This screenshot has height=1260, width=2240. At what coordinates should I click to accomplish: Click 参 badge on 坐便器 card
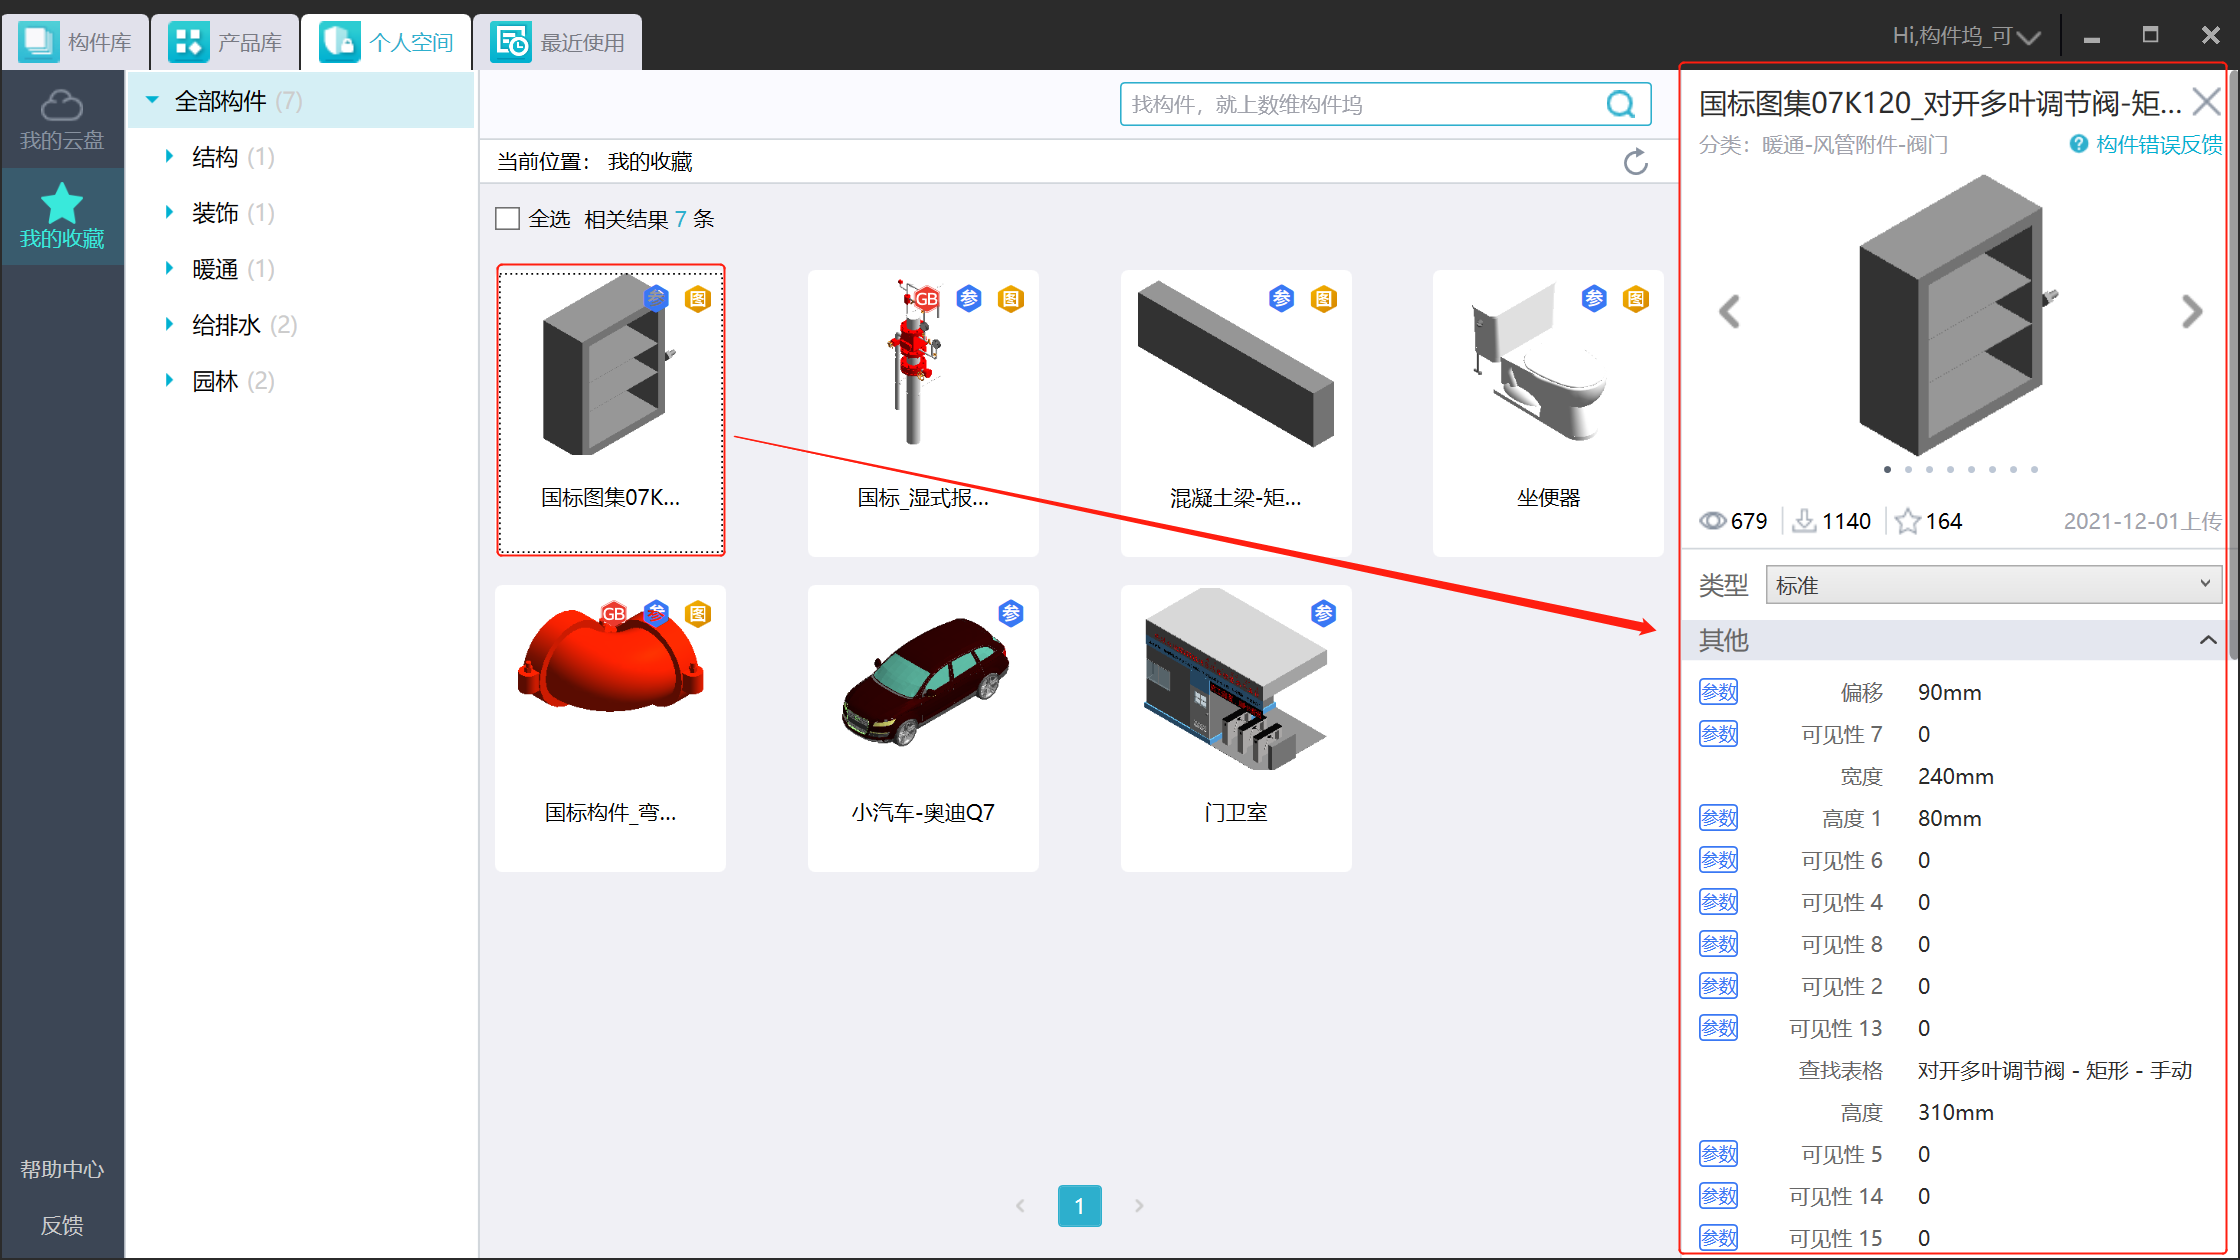pyautogui.click(x=1594, y=298)
